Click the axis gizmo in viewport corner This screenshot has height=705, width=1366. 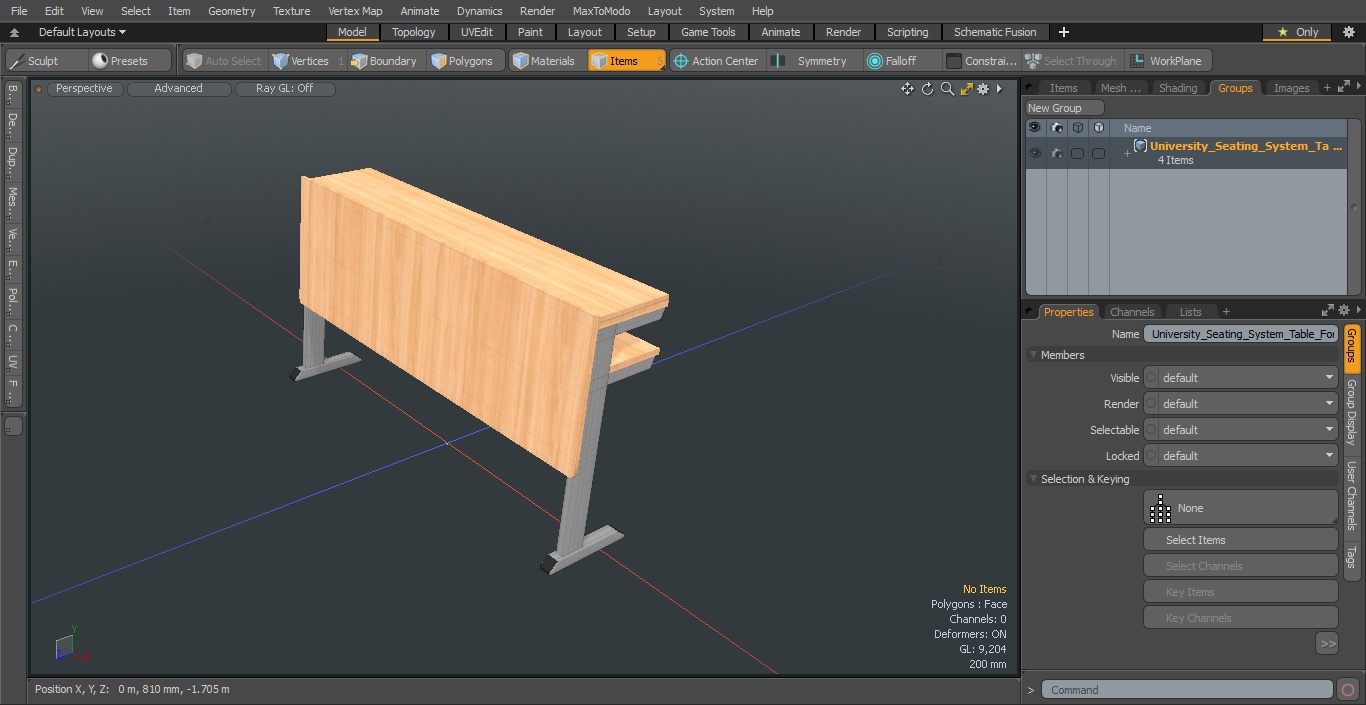72,645
